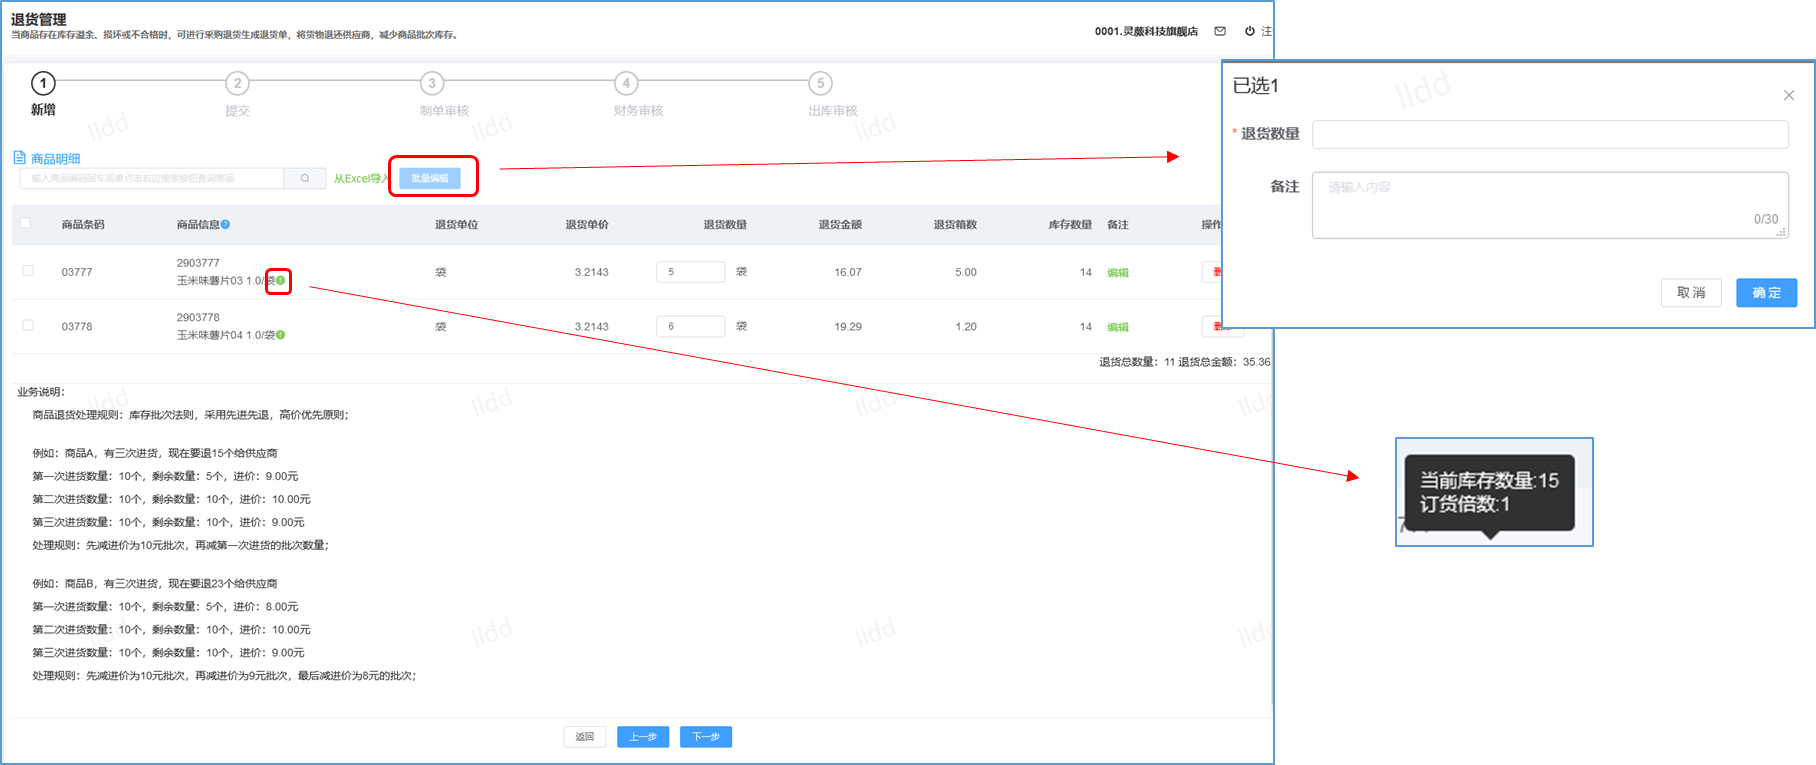Click 取消 in the 已选1 dialog
Screen dimensions: 1816x765
(1691, 293)
